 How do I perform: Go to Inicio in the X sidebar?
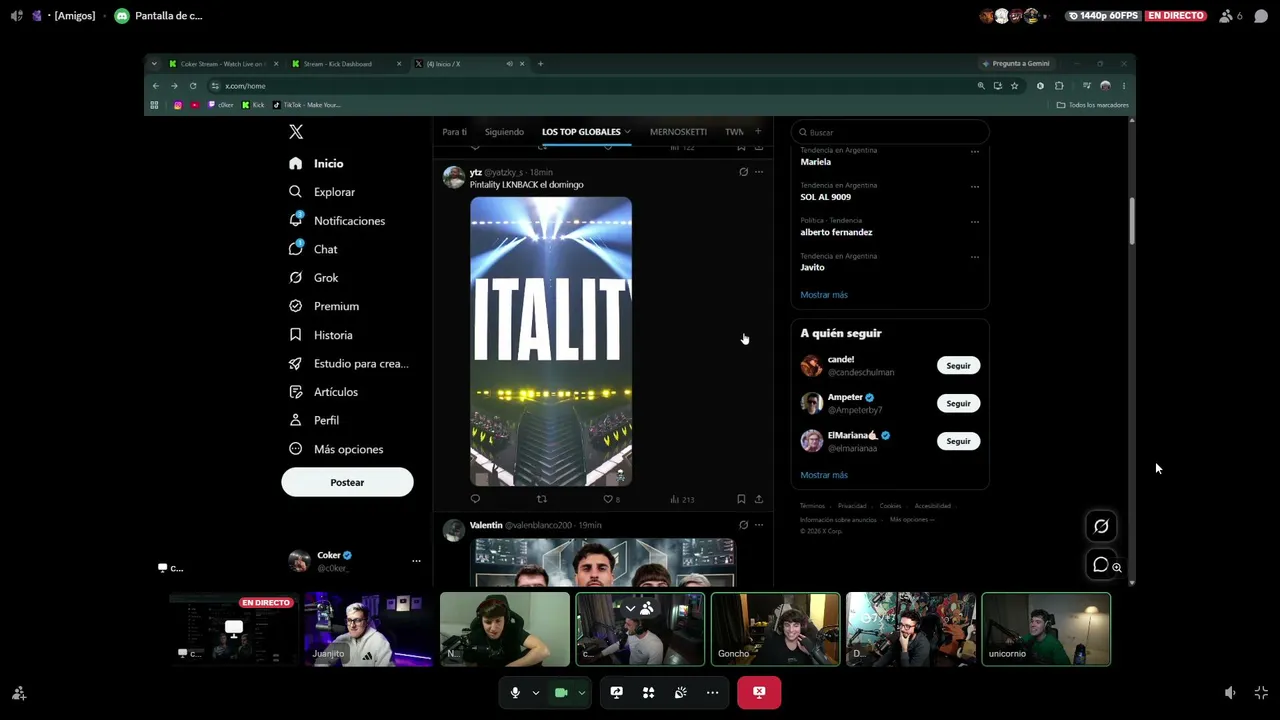coord(316,163)
